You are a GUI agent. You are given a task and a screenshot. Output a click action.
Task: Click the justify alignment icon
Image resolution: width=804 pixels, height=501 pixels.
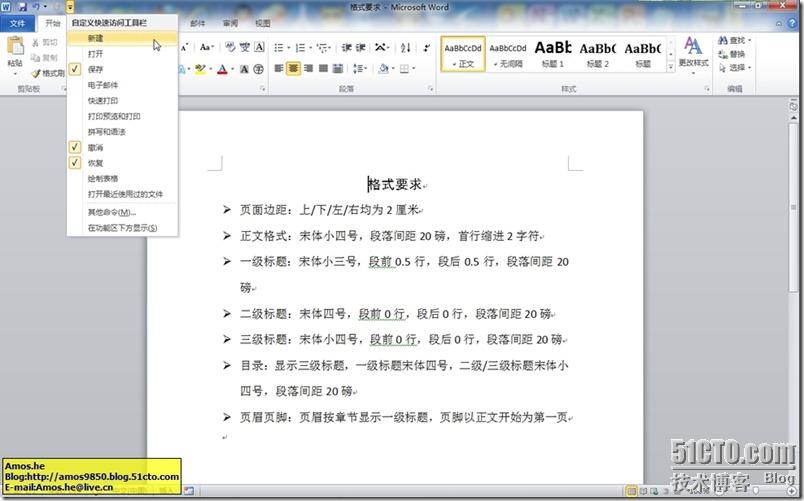tap(323, 68)
